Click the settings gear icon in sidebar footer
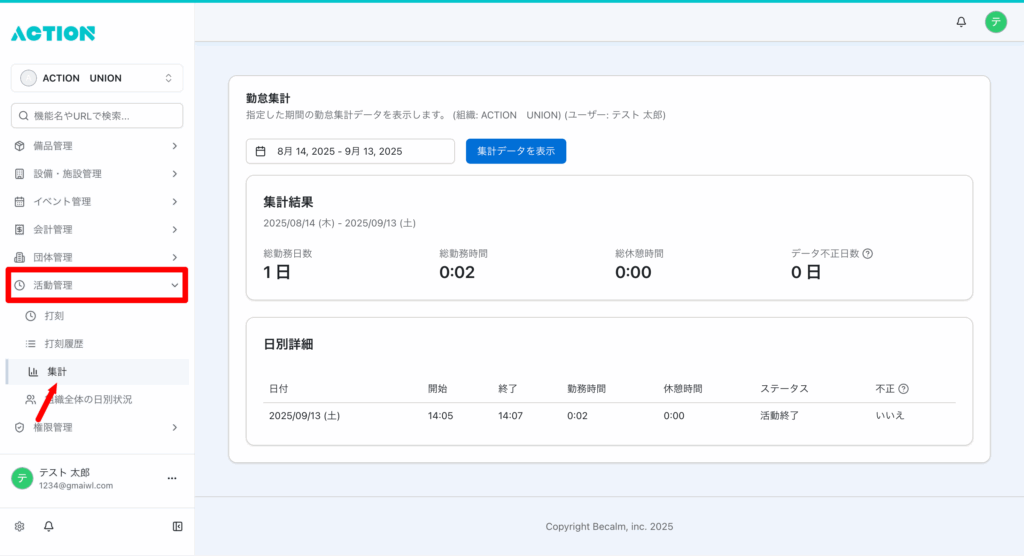 19,526
